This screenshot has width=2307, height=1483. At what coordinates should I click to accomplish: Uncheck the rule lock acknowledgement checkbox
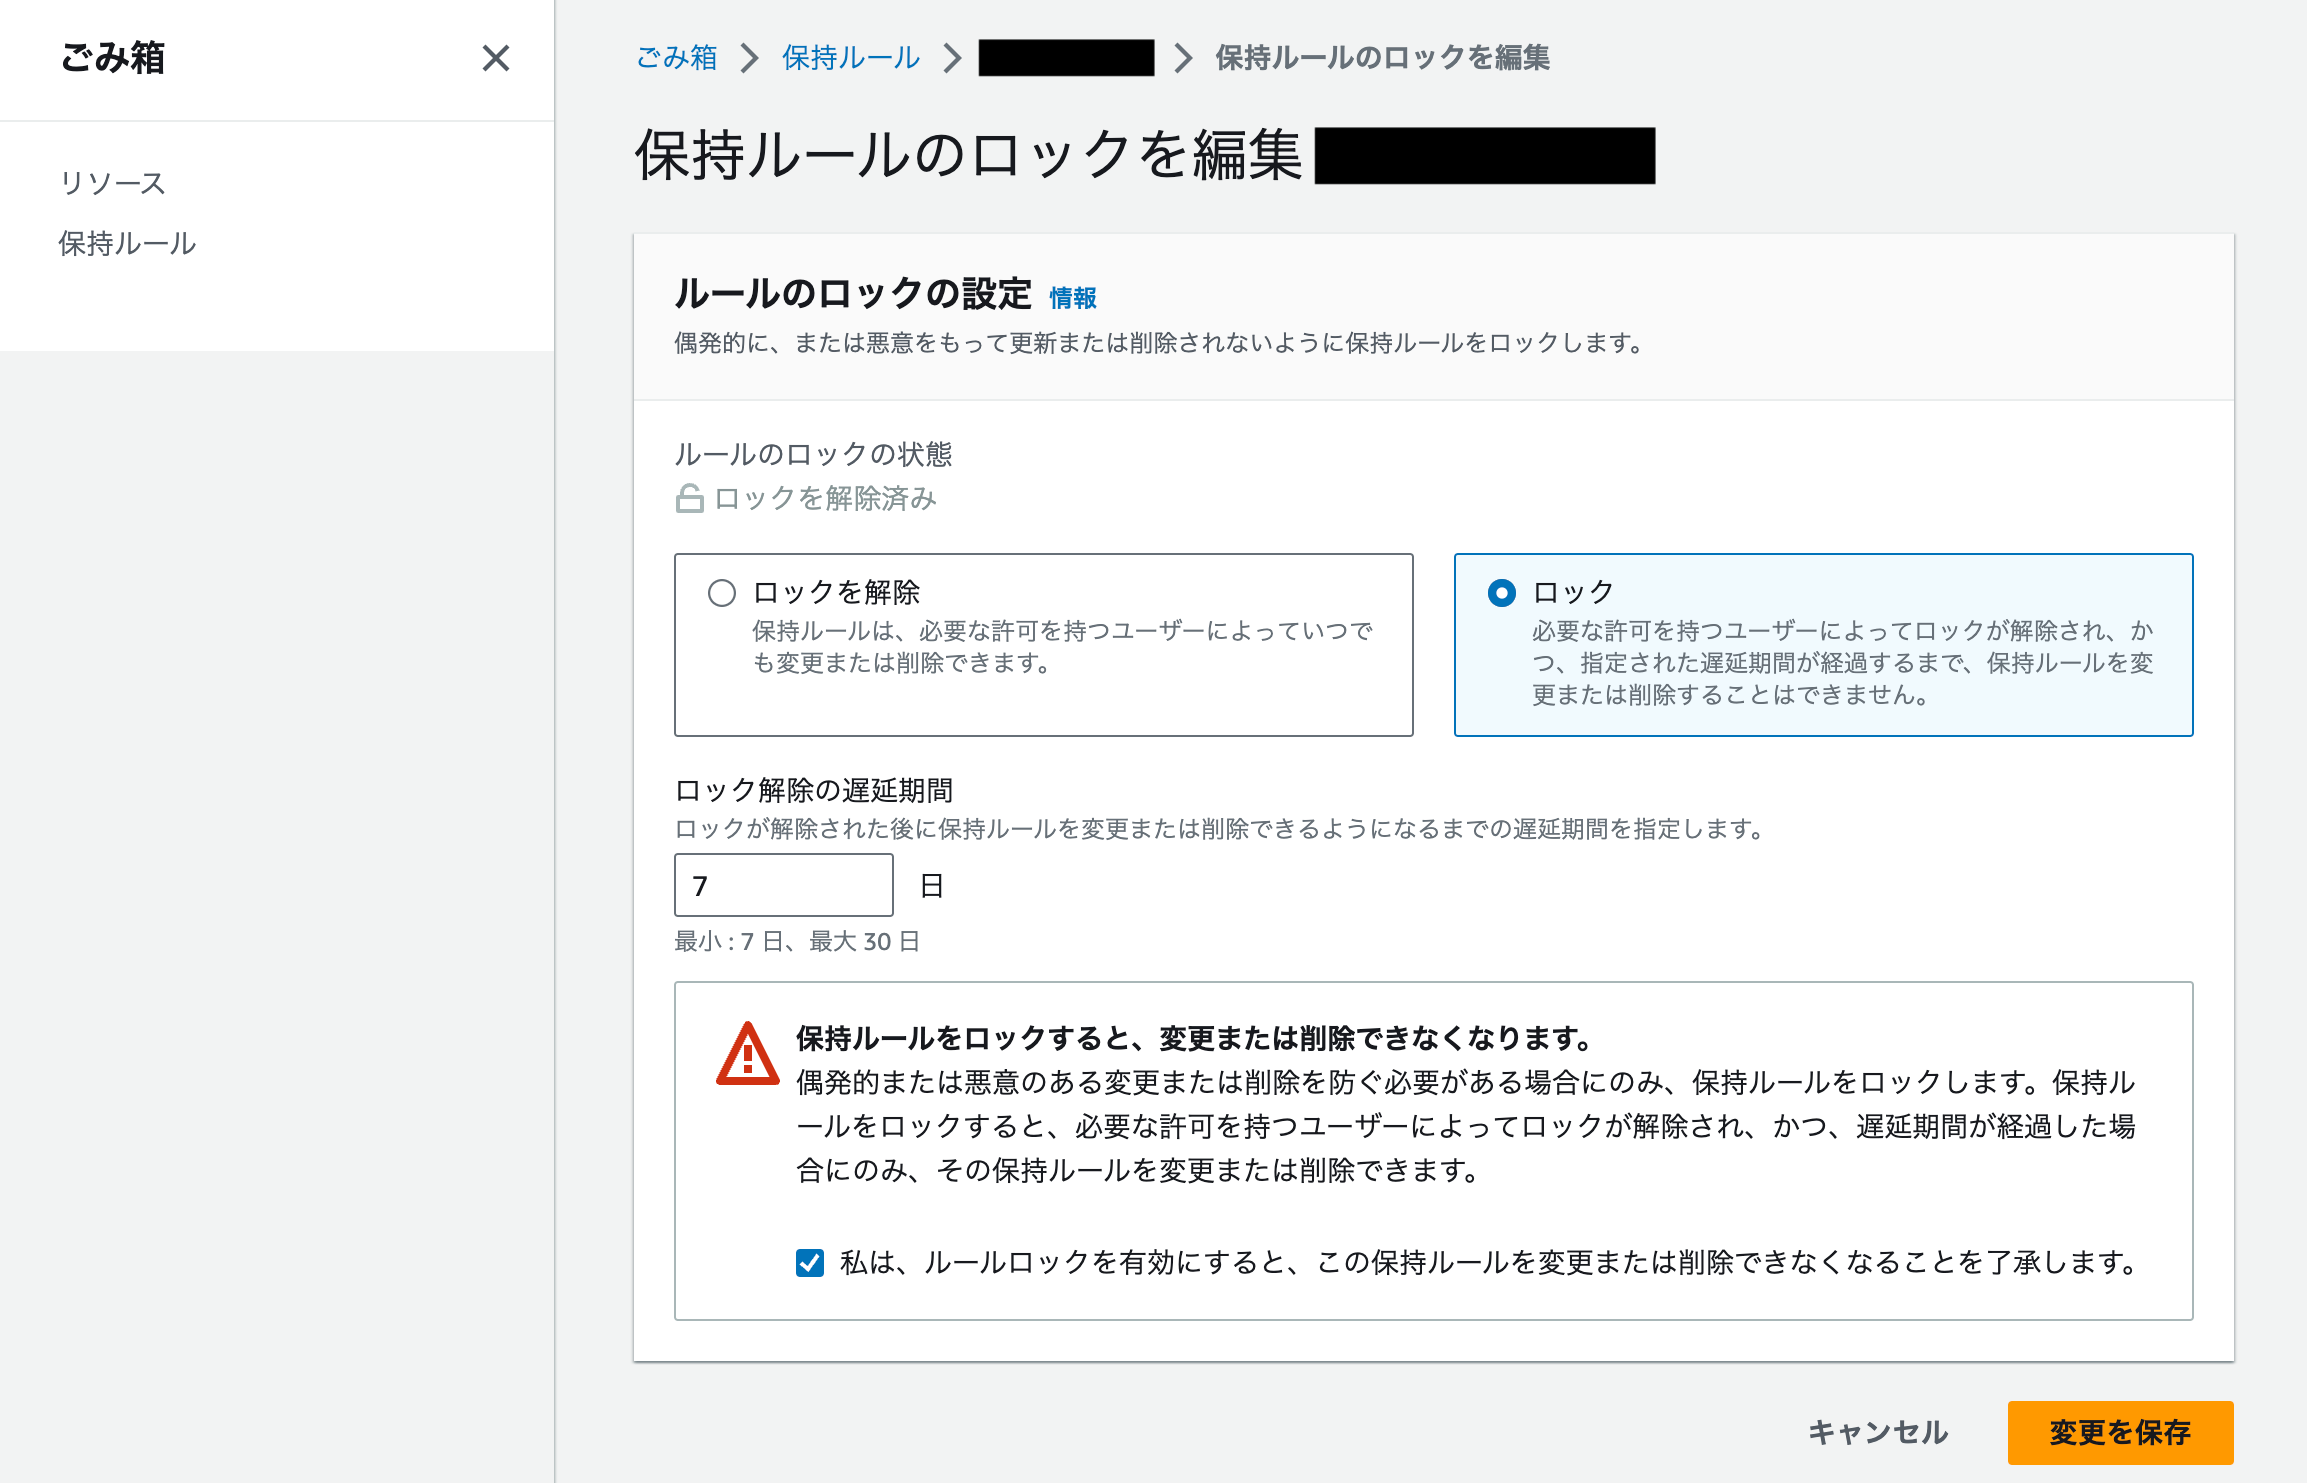pos(809,1263)
